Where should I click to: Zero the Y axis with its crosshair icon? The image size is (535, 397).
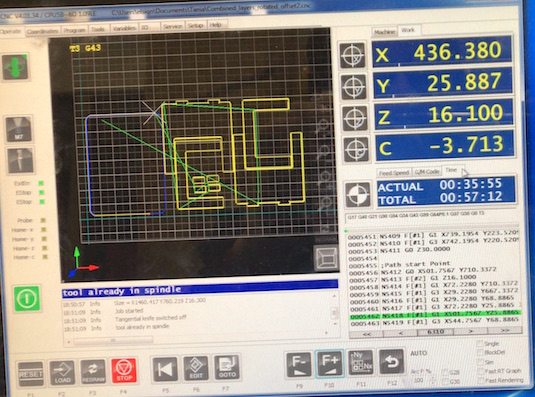(x=353, y=86)
